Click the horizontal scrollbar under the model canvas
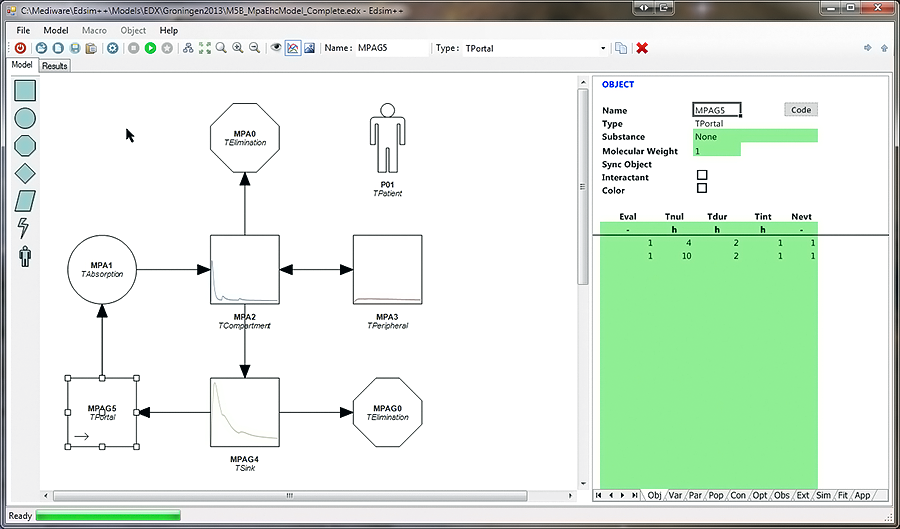Image resolution: width=900 pixels, height=529 pixels. point(290,495)
